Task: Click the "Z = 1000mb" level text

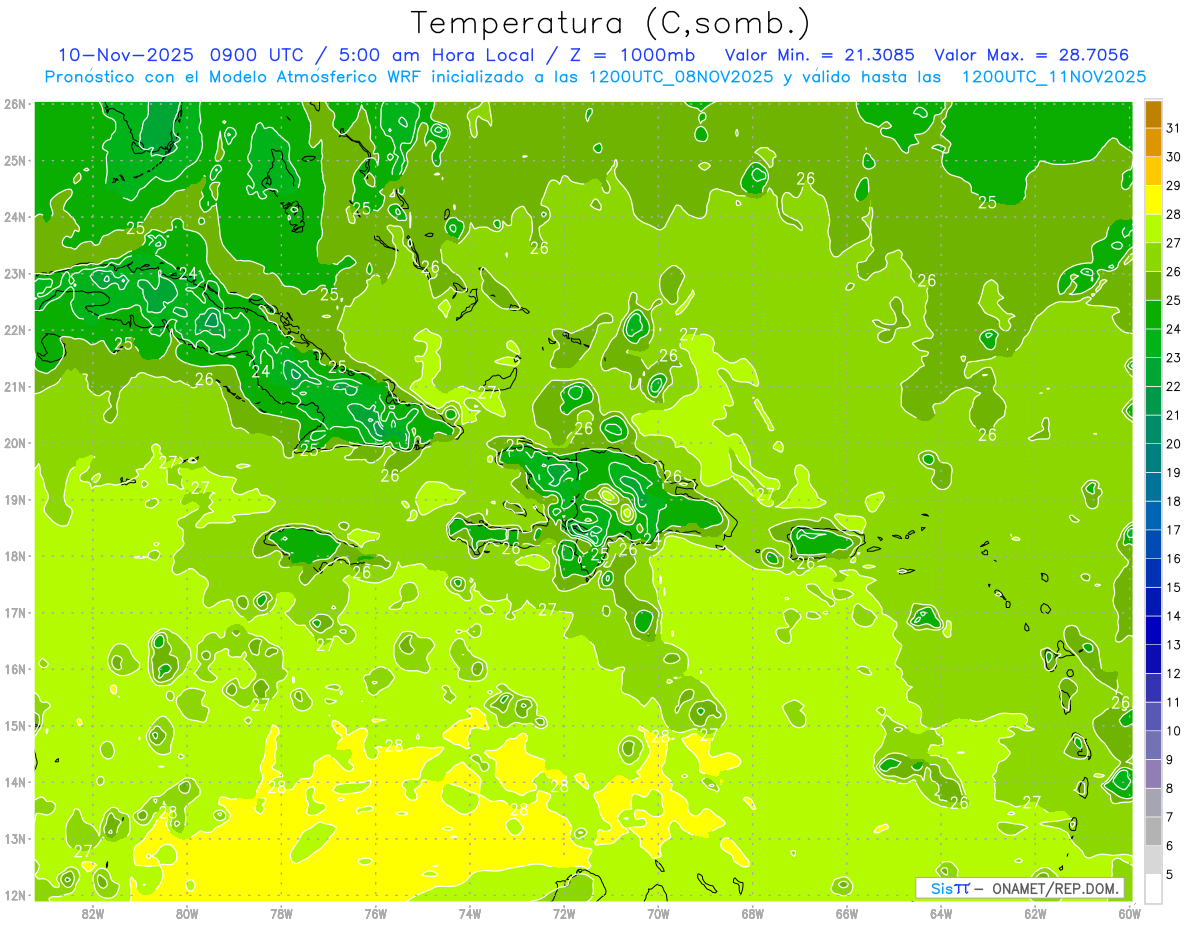Action: (635, 55)
